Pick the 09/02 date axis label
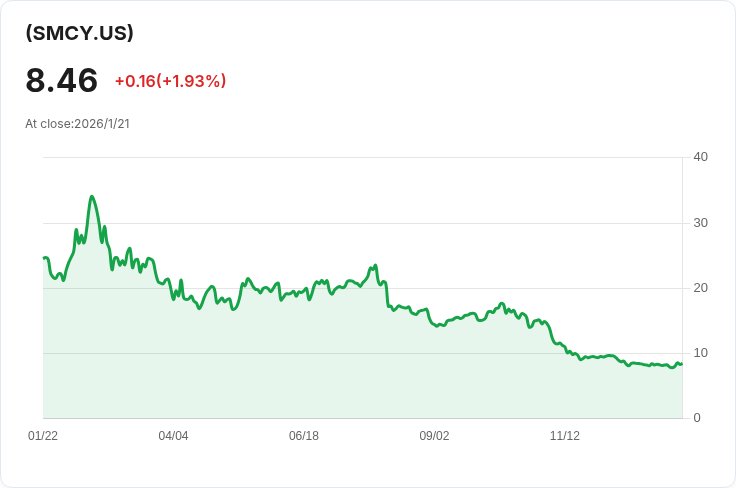 (434, 436)
